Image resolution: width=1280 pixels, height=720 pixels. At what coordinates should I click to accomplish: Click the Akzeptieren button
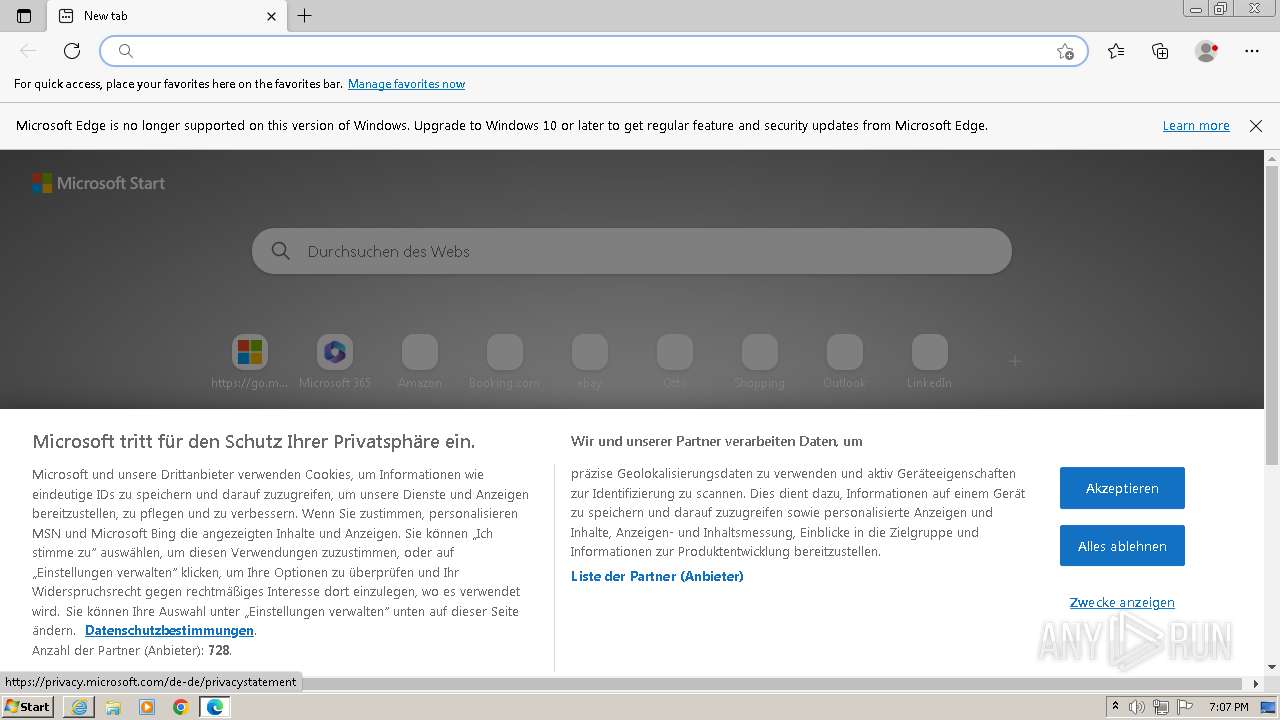(1122, 488)
